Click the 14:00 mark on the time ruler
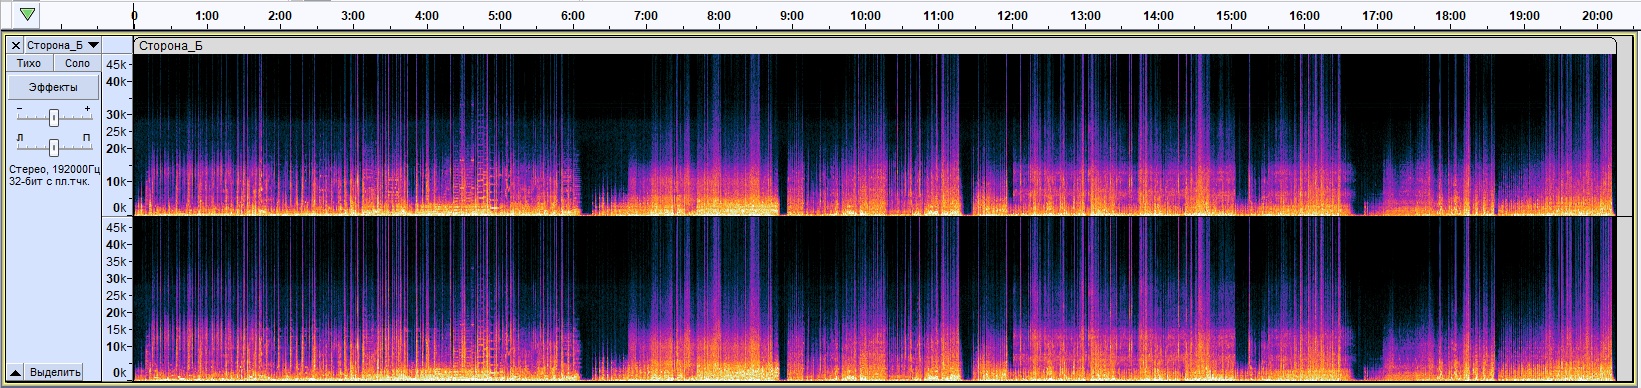The width and height of the screenshot is (1641, 388). 1159,16
